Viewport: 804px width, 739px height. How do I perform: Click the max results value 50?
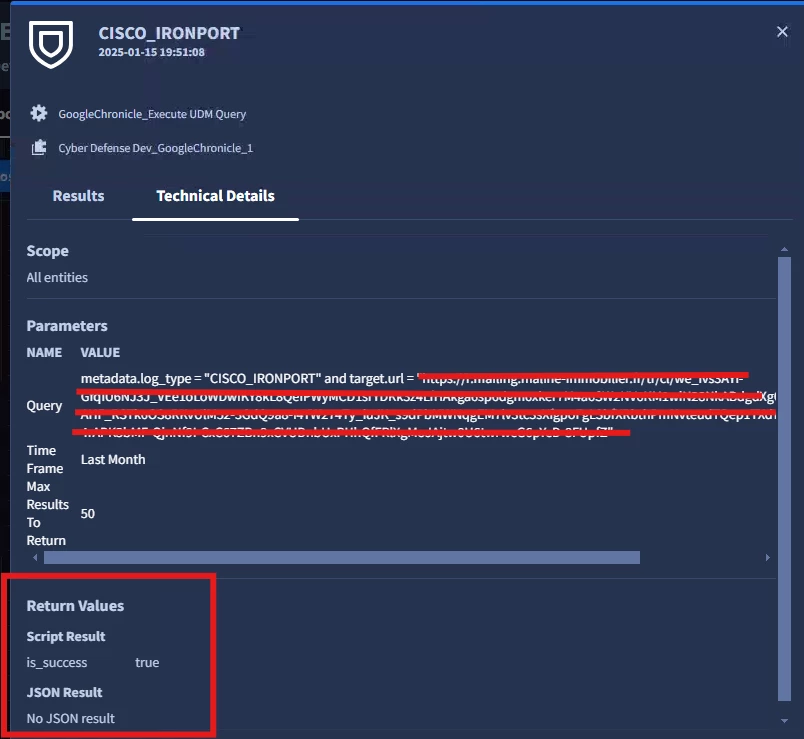(x=88, y=514)
